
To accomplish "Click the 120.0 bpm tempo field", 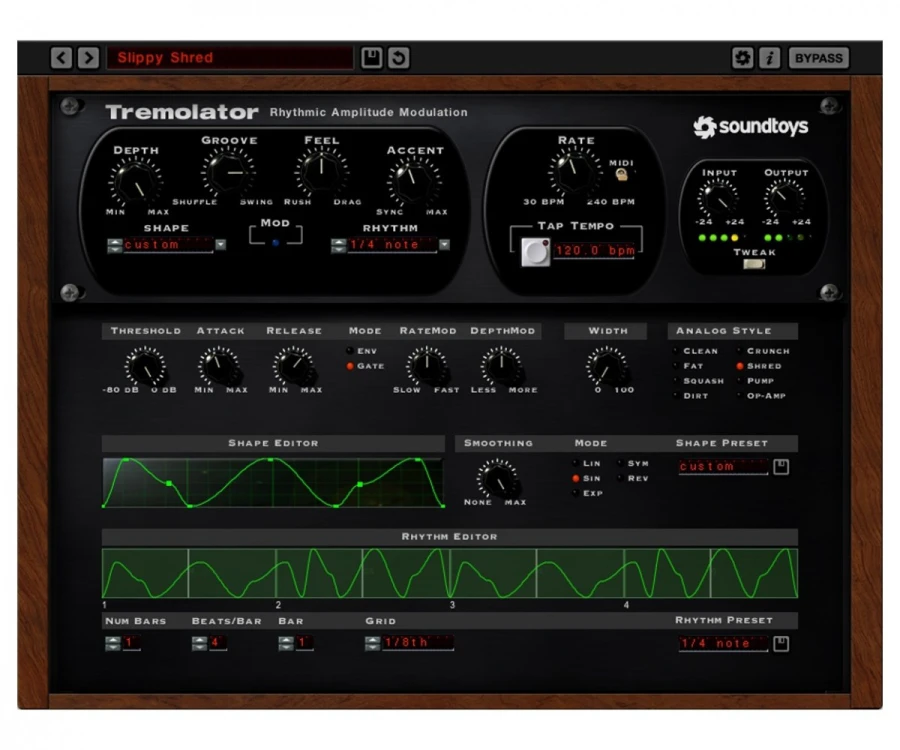I will (x=595, y=250).
